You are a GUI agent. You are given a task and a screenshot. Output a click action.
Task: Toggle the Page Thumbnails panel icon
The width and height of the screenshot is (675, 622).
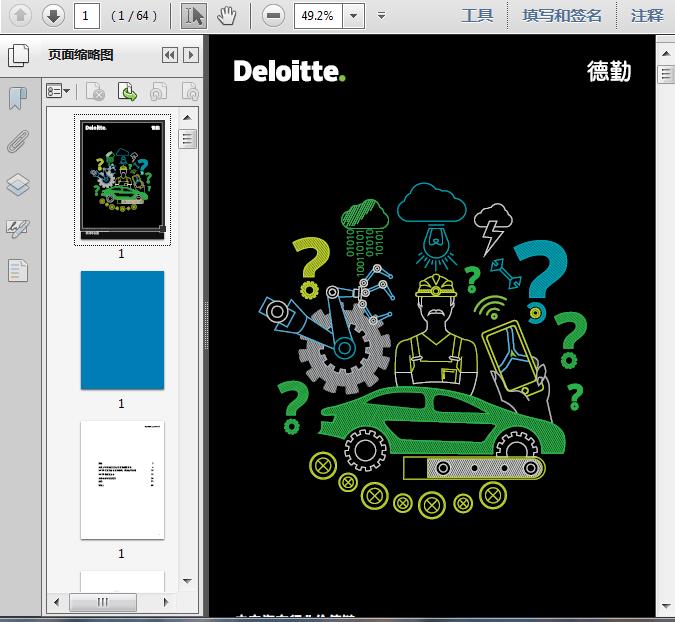tap(18, 56)
